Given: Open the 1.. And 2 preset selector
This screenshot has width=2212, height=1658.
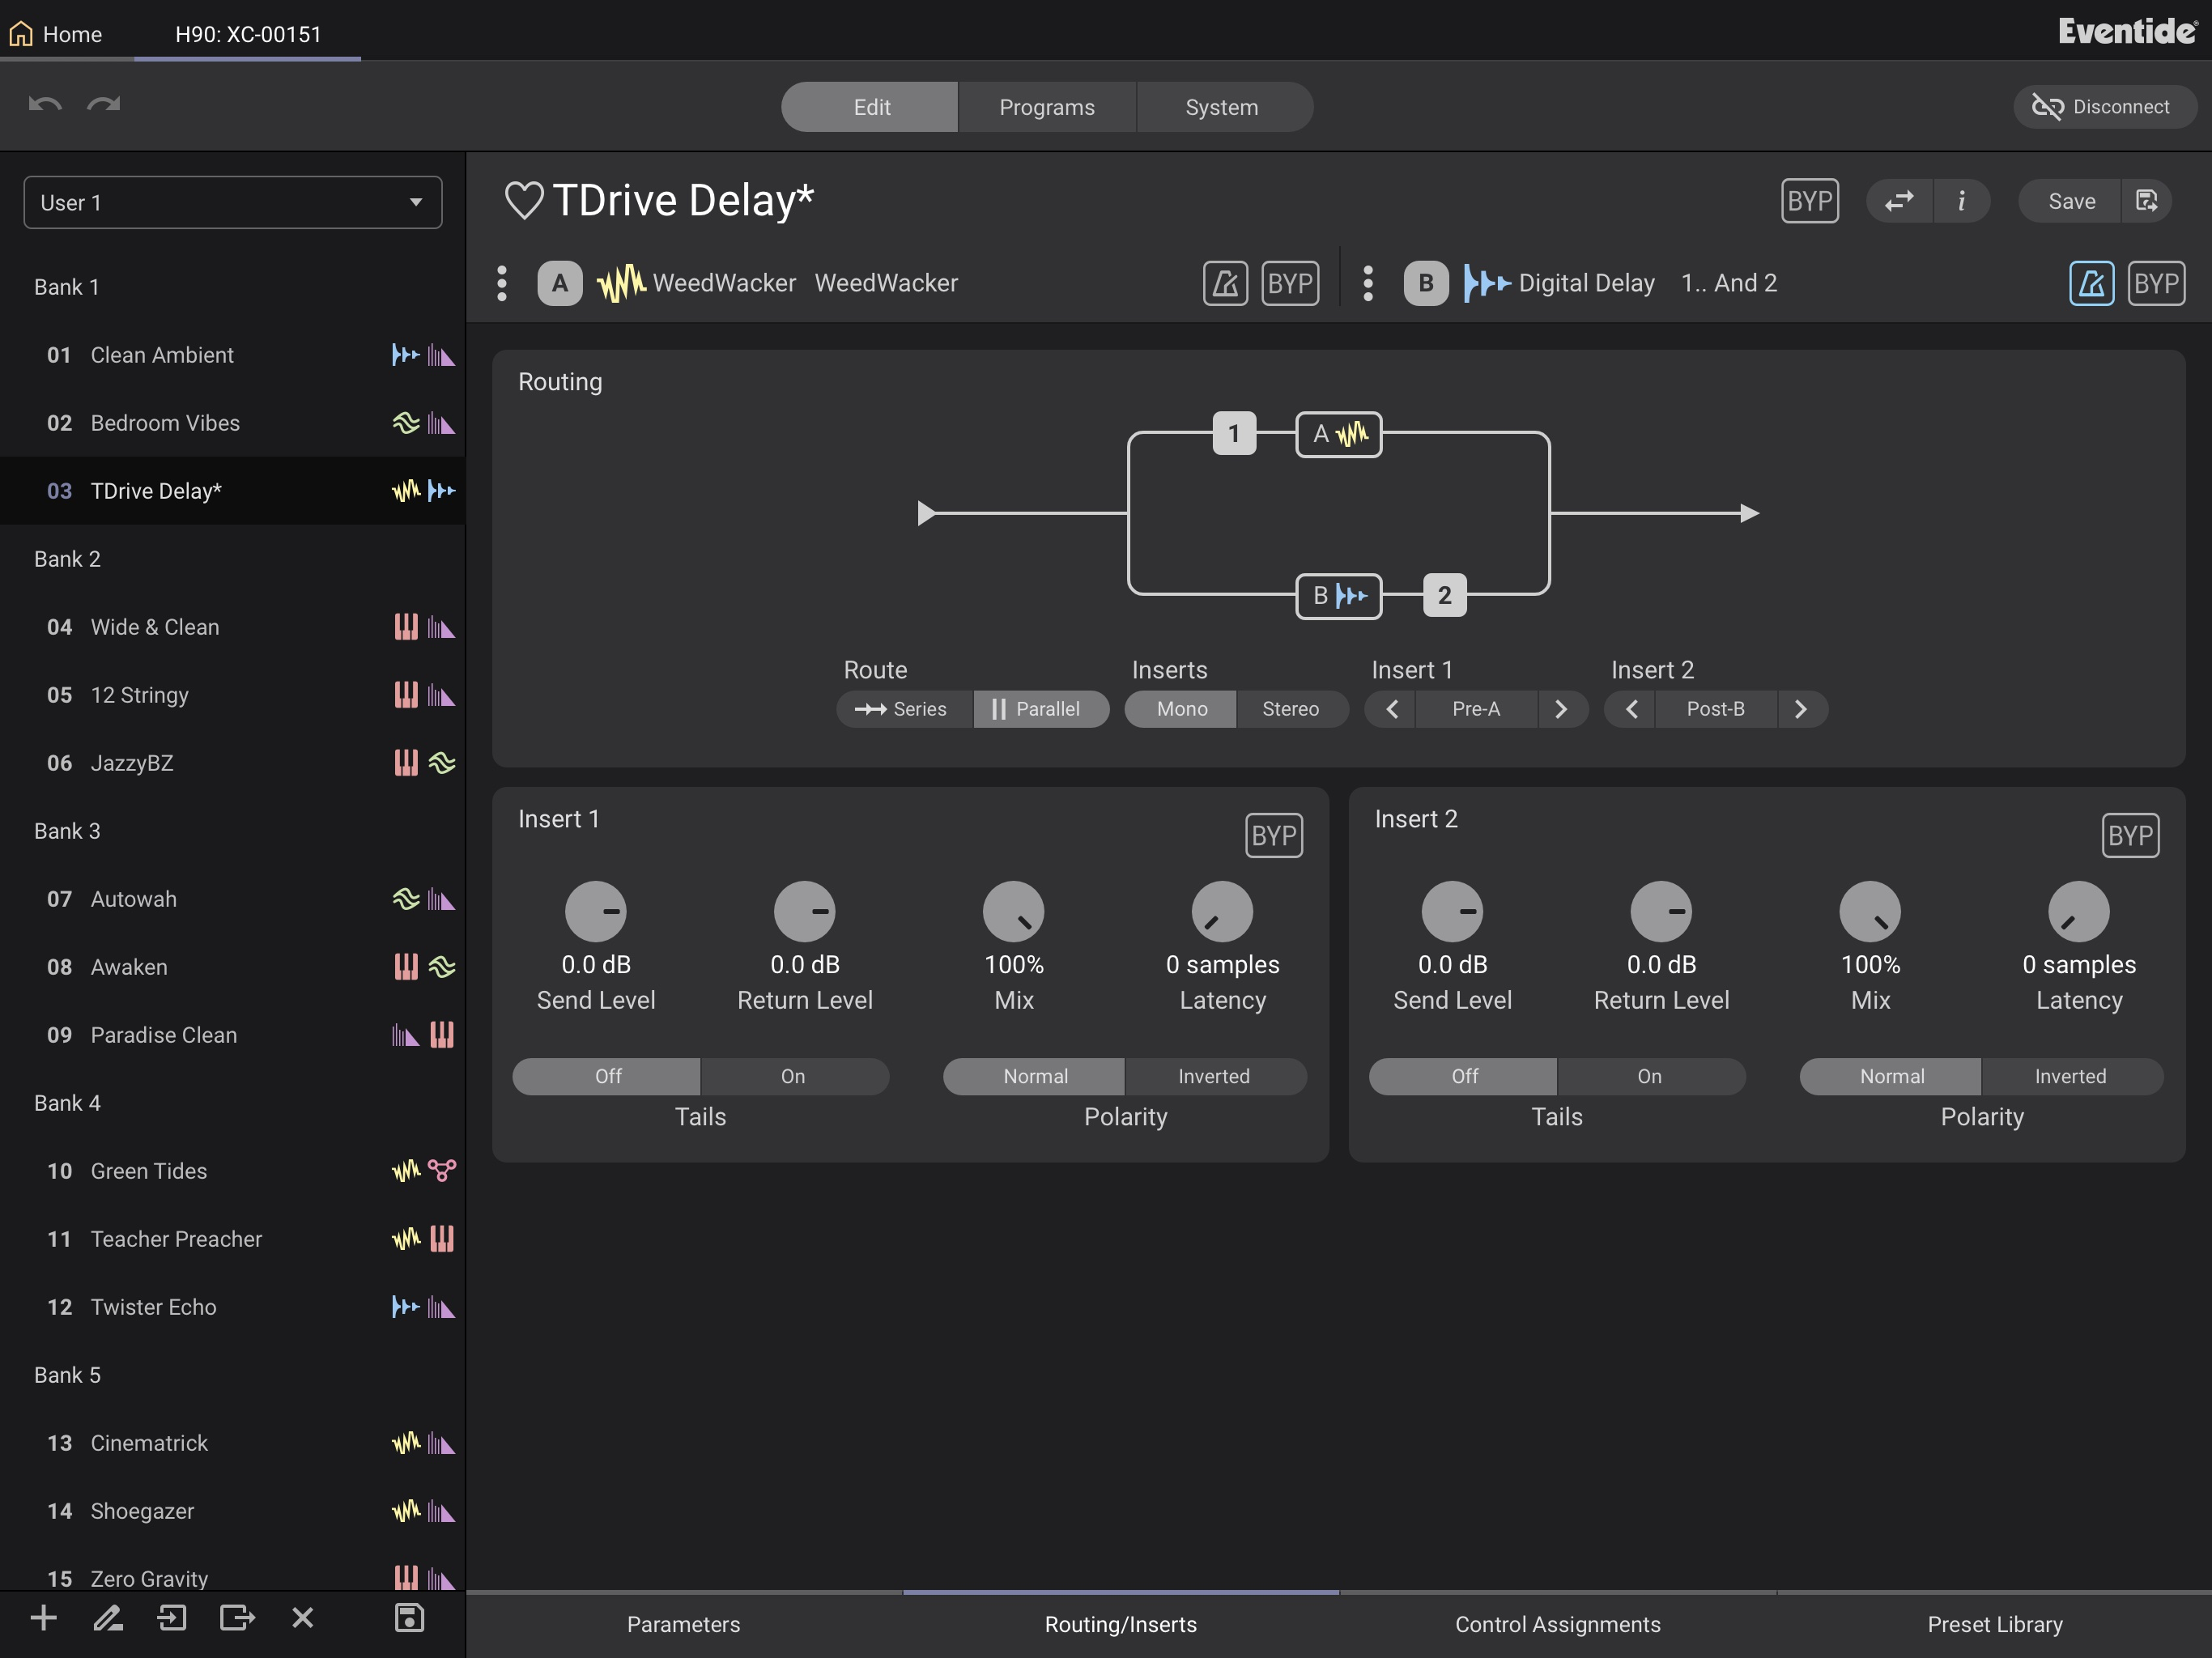Looking at the screenshot, I should 1729,283.
